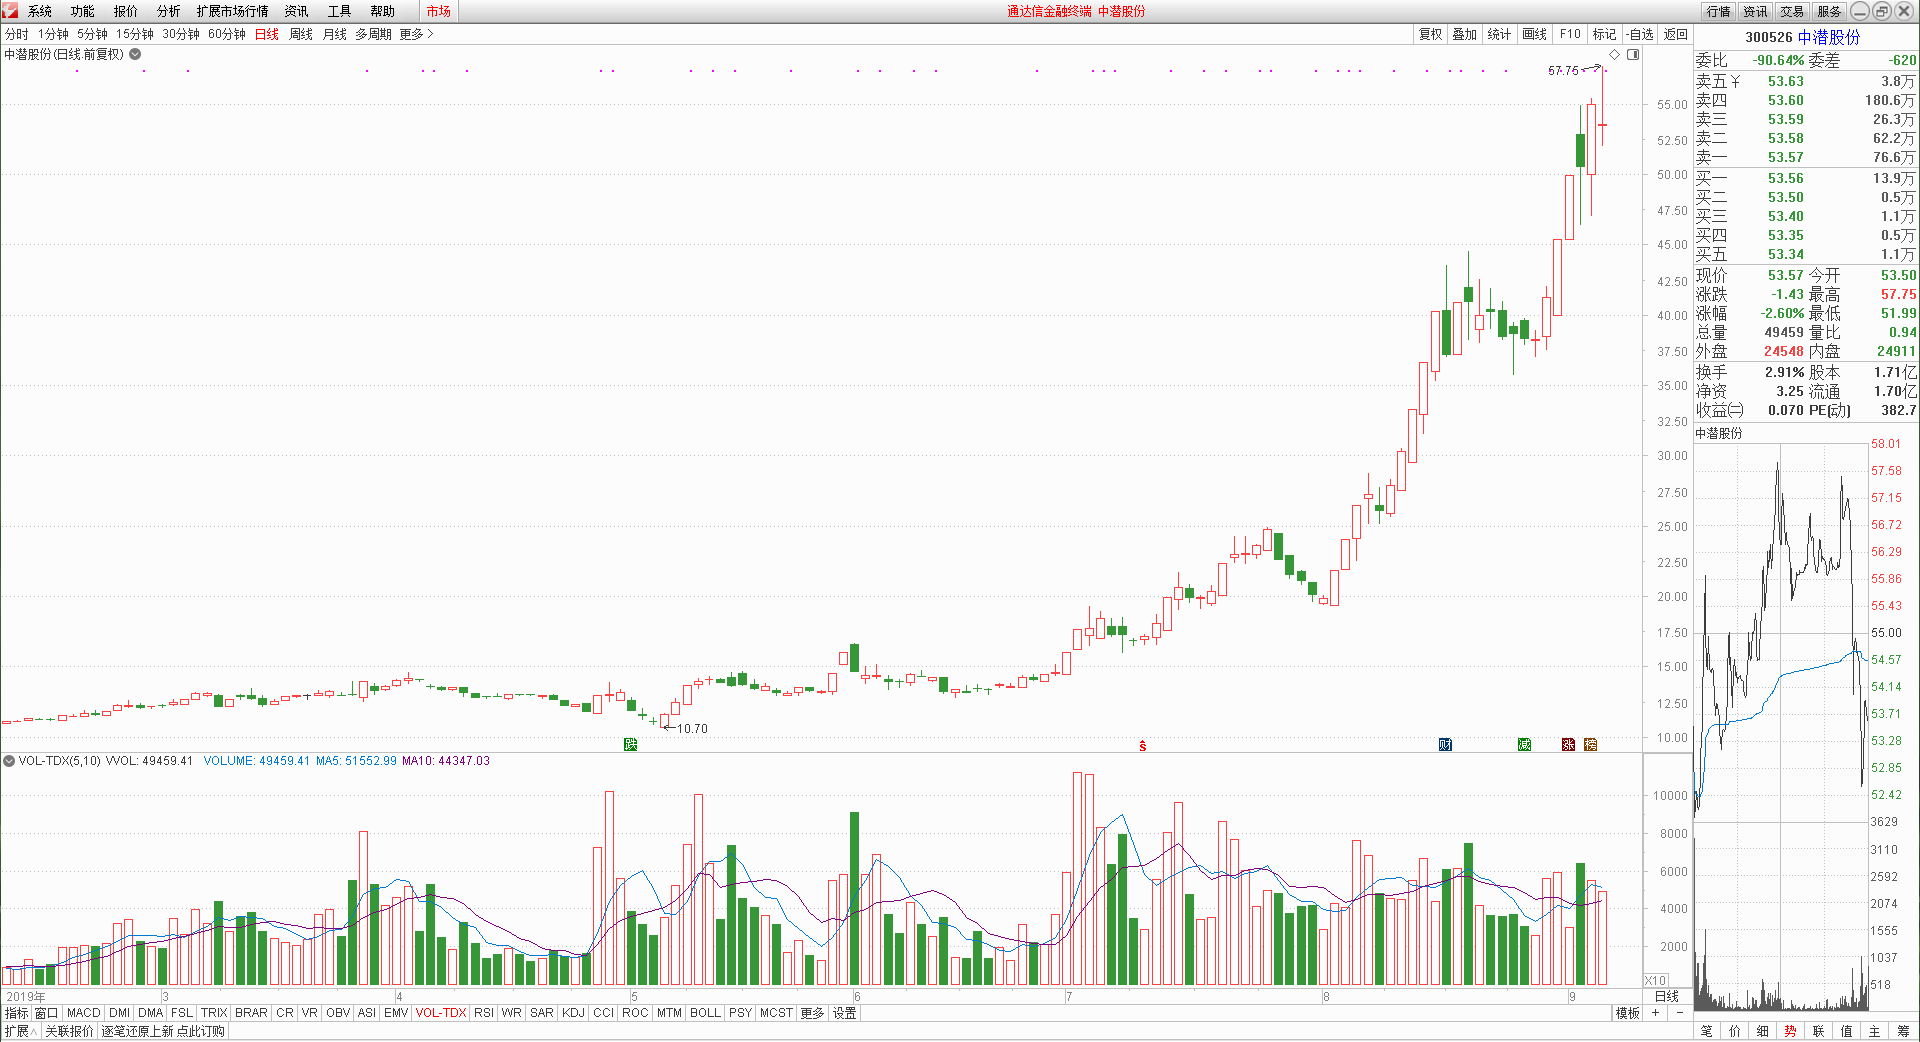Click the 设置 indicator settings

click(x=845, y=1013)
